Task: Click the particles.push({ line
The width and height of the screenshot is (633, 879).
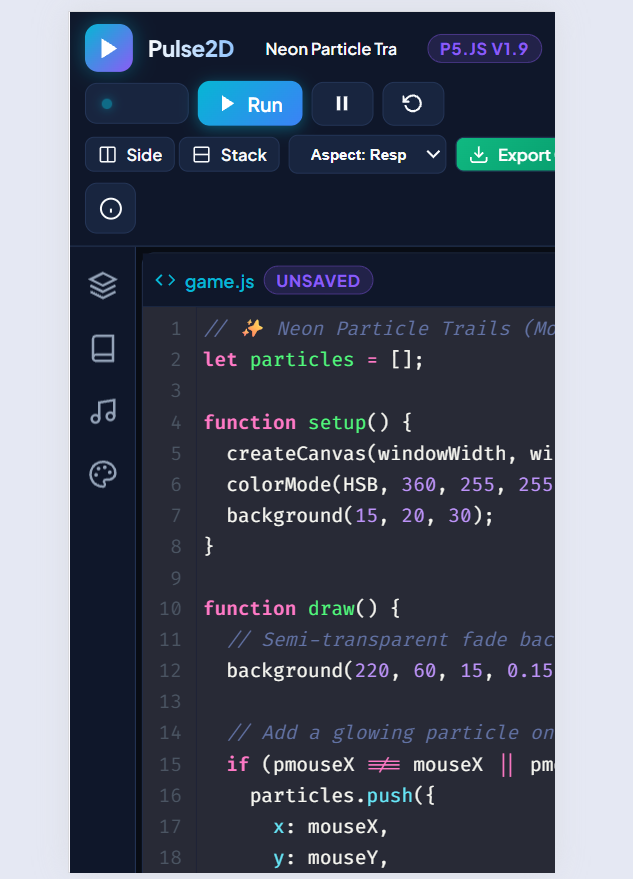Action: point(342,796)
